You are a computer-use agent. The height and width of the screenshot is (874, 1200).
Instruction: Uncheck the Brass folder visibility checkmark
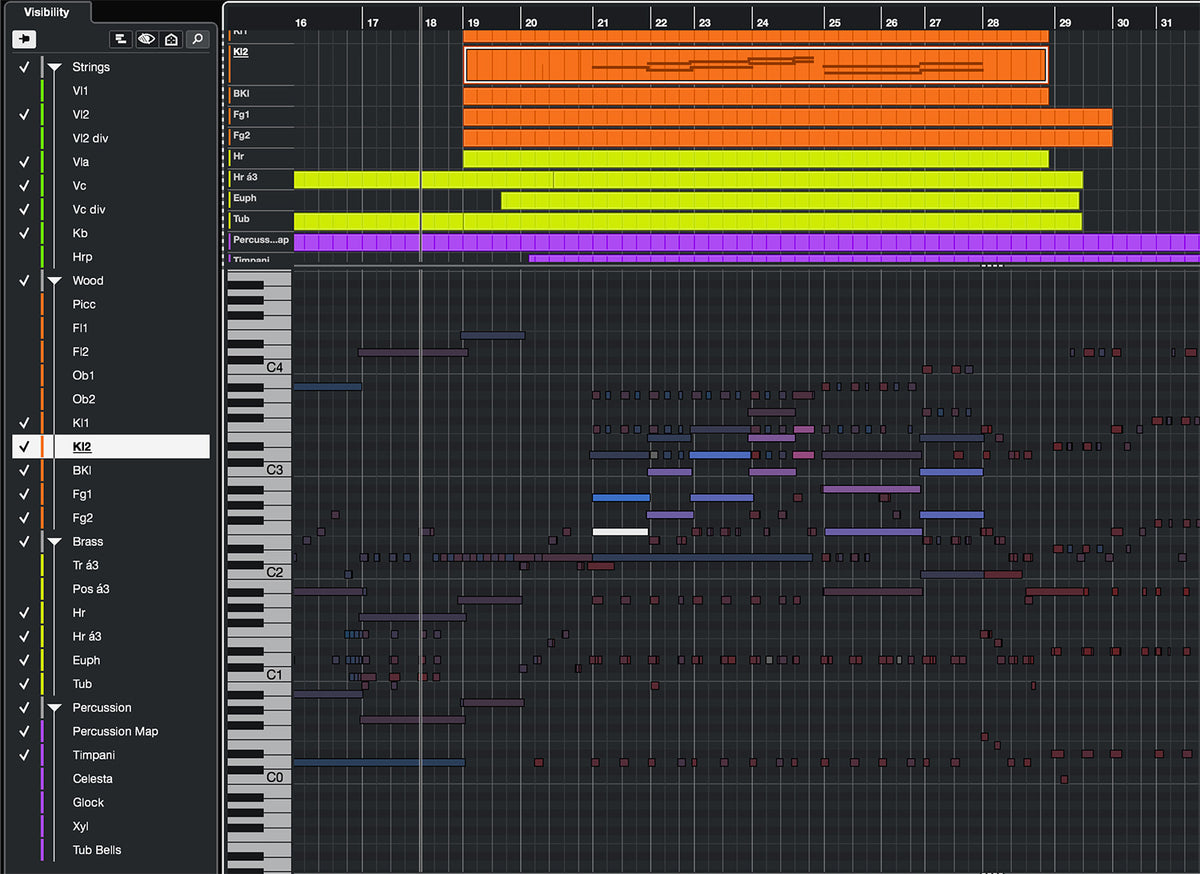point(24,542)
